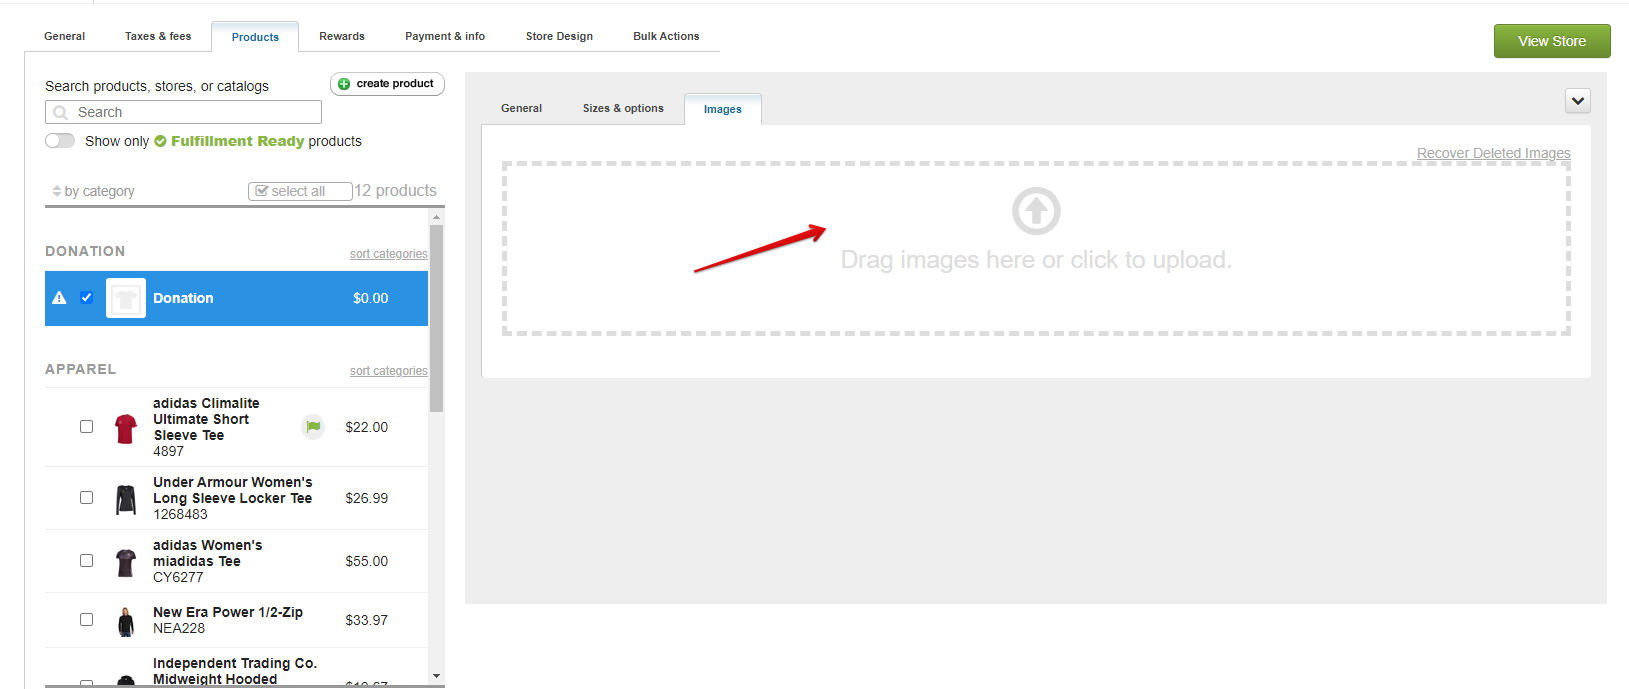Click the $55.00 price

click(366, 561)
